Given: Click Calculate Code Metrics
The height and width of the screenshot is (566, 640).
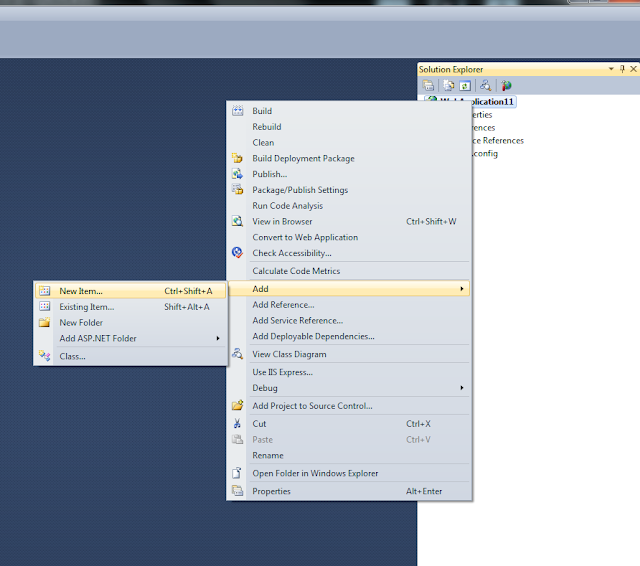Looking at the screenshot, I should point(349,271).
